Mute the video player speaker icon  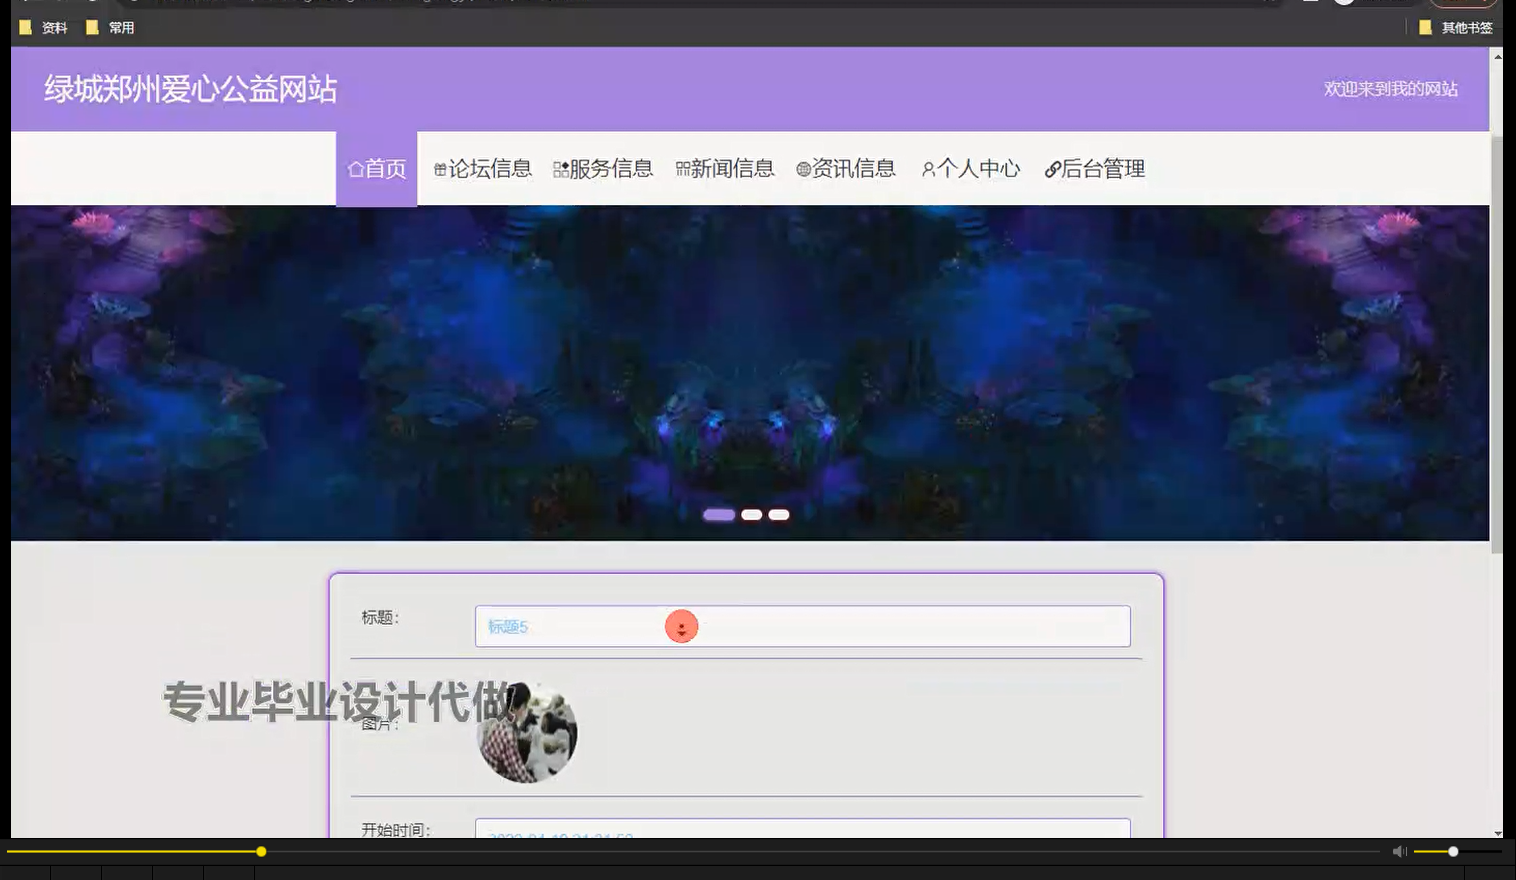point(1400,851)
